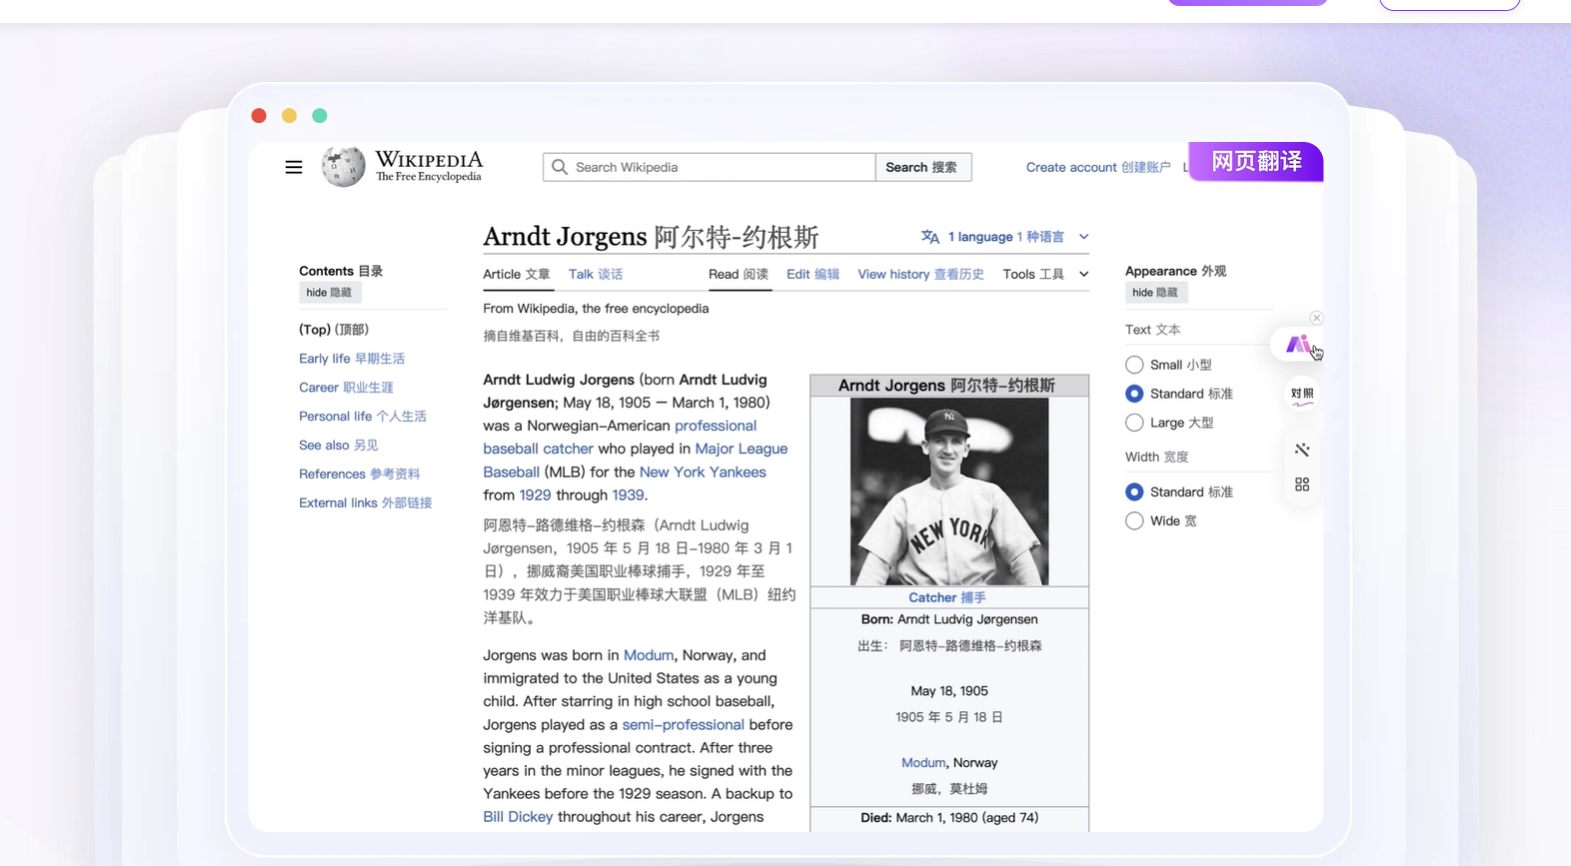Open the purple translator extension icon

[1298, 345]
